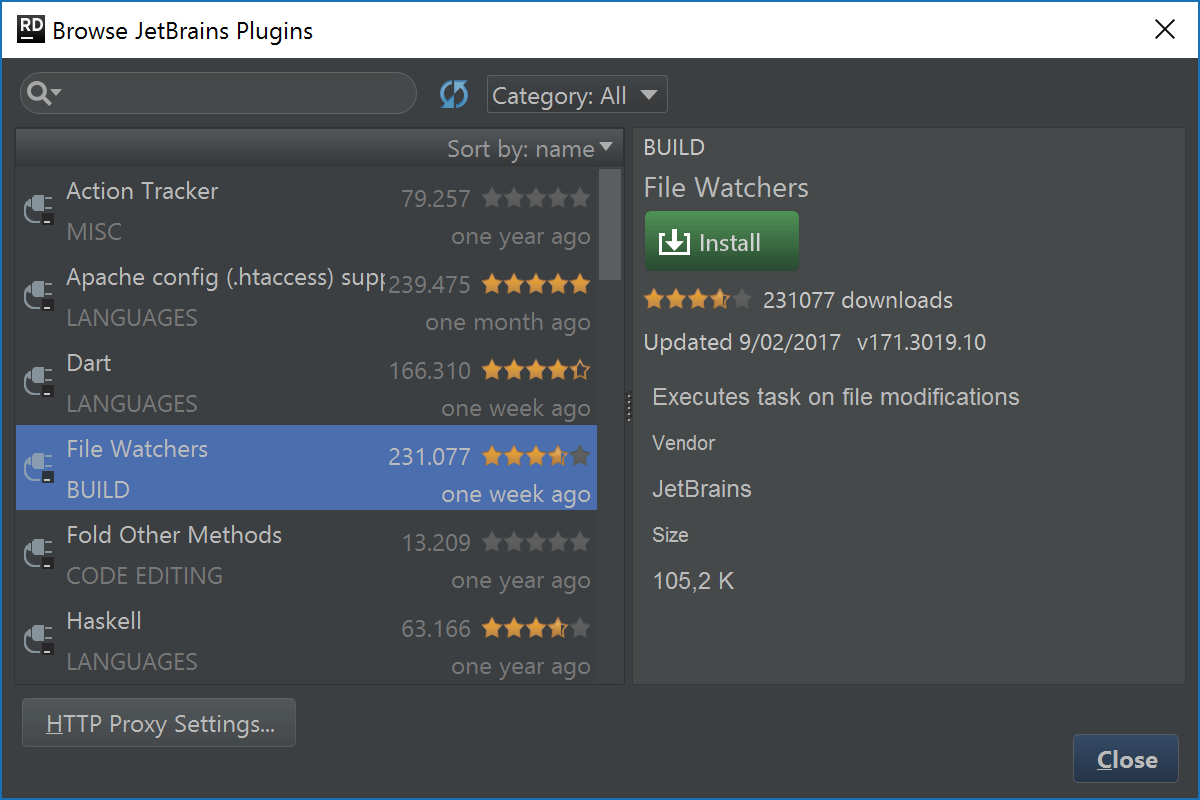
Task: Click the File Watchers title in details
Action: [x=726, y=188]
